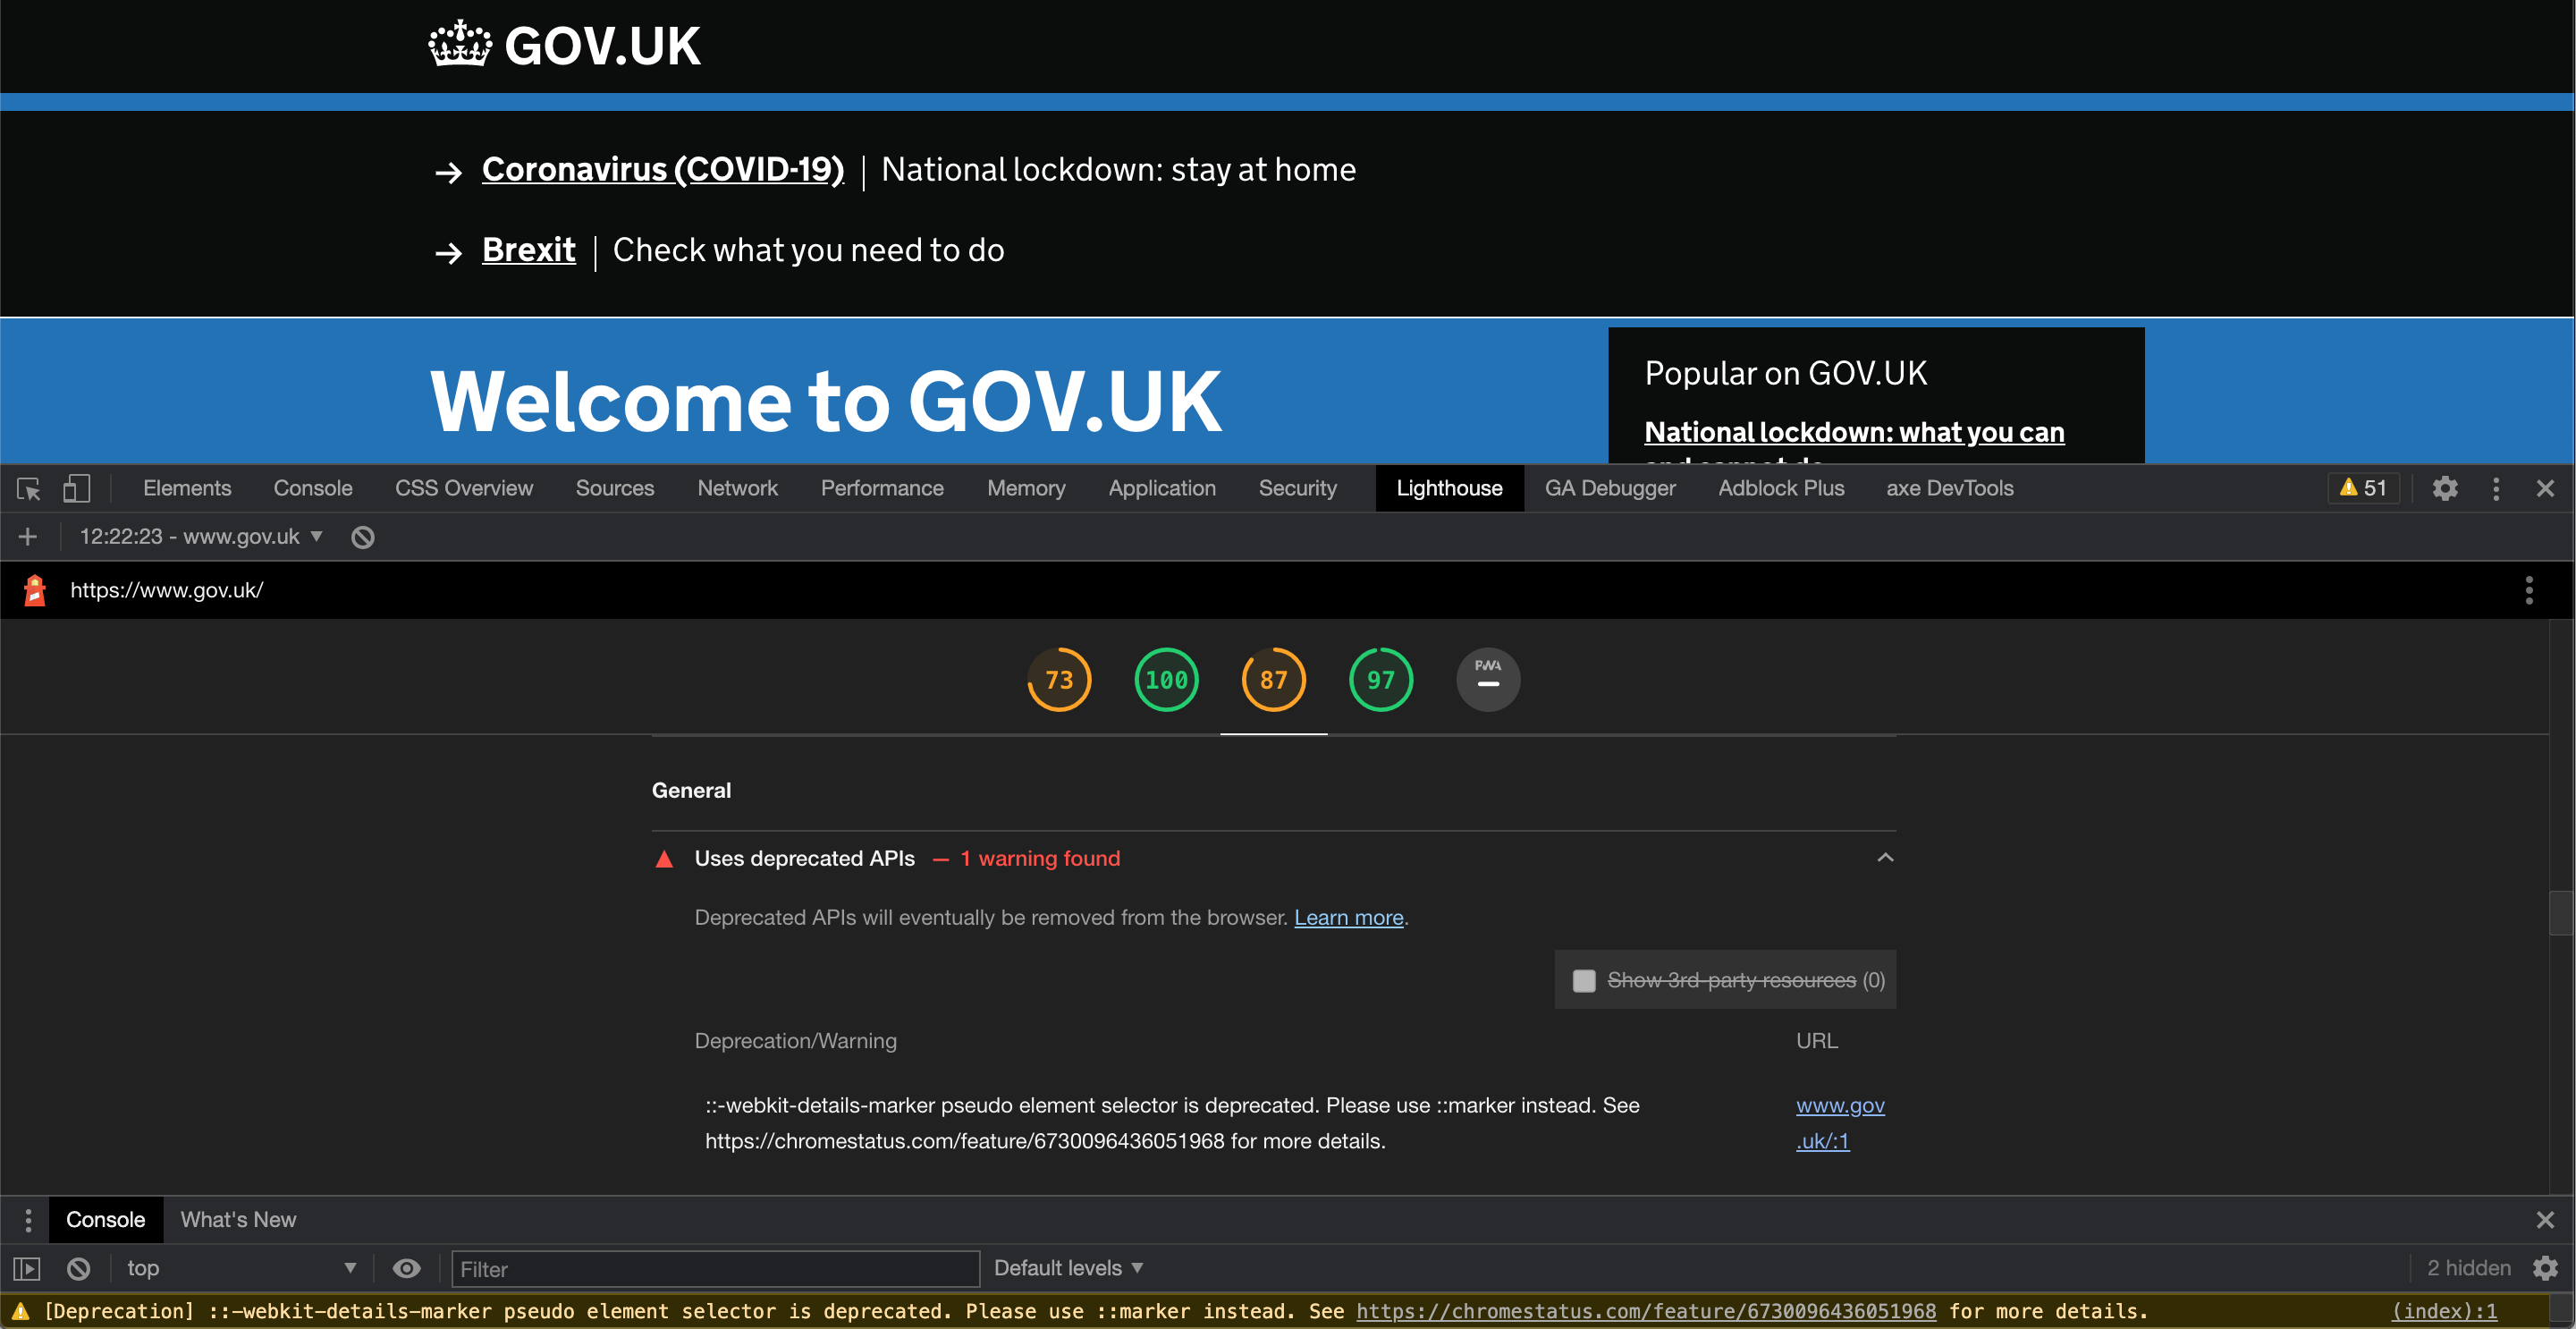The width and height of the screenshot is (2576, 1329).
Task: Open the axe DevTools tab
Action: pyautogui.click(x=1950, y=488)
